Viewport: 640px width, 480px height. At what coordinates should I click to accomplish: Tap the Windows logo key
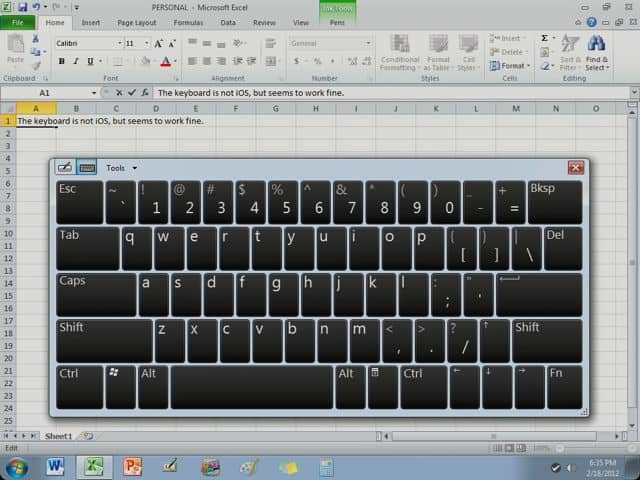[121, 387]
